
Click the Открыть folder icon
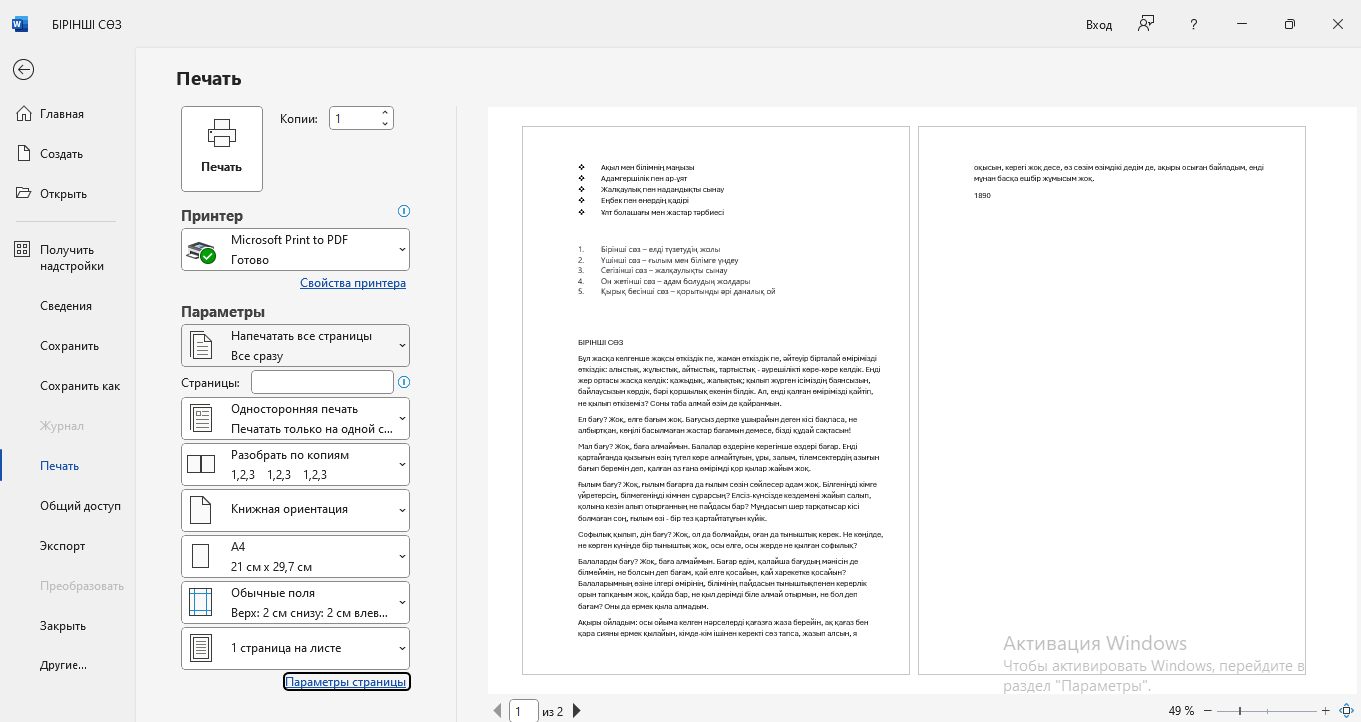pos(24,194)
